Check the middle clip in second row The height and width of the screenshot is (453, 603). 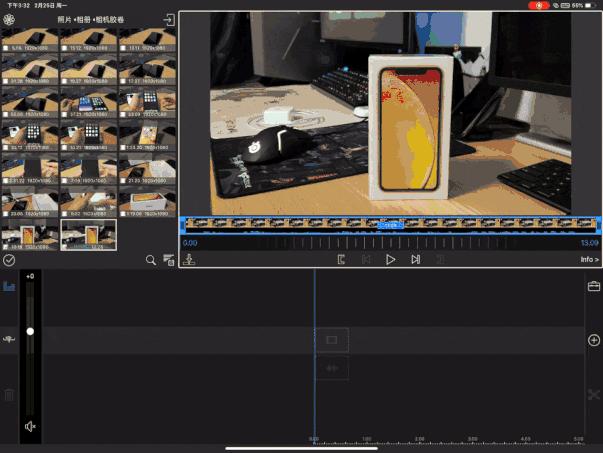[64, 81]
